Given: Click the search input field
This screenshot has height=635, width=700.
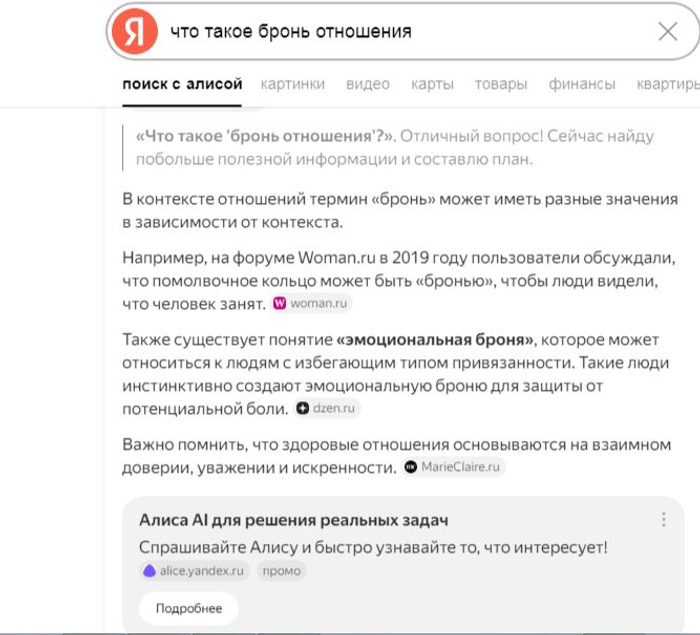Looking at the screenshot, I should 400,32.
